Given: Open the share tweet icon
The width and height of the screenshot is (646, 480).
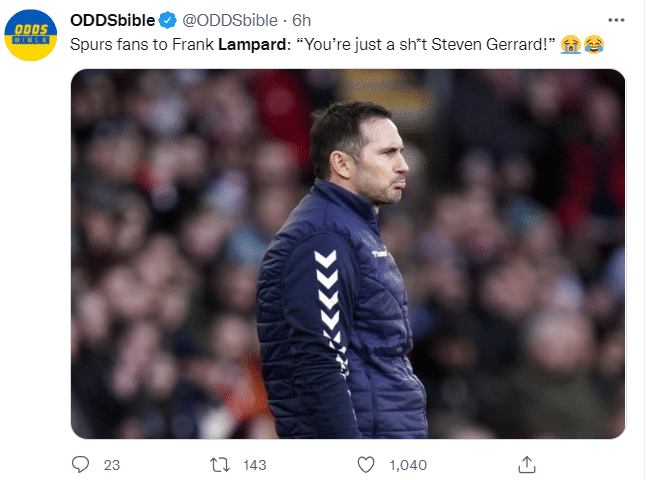Looking at the screenshot, I should [526, 464].
